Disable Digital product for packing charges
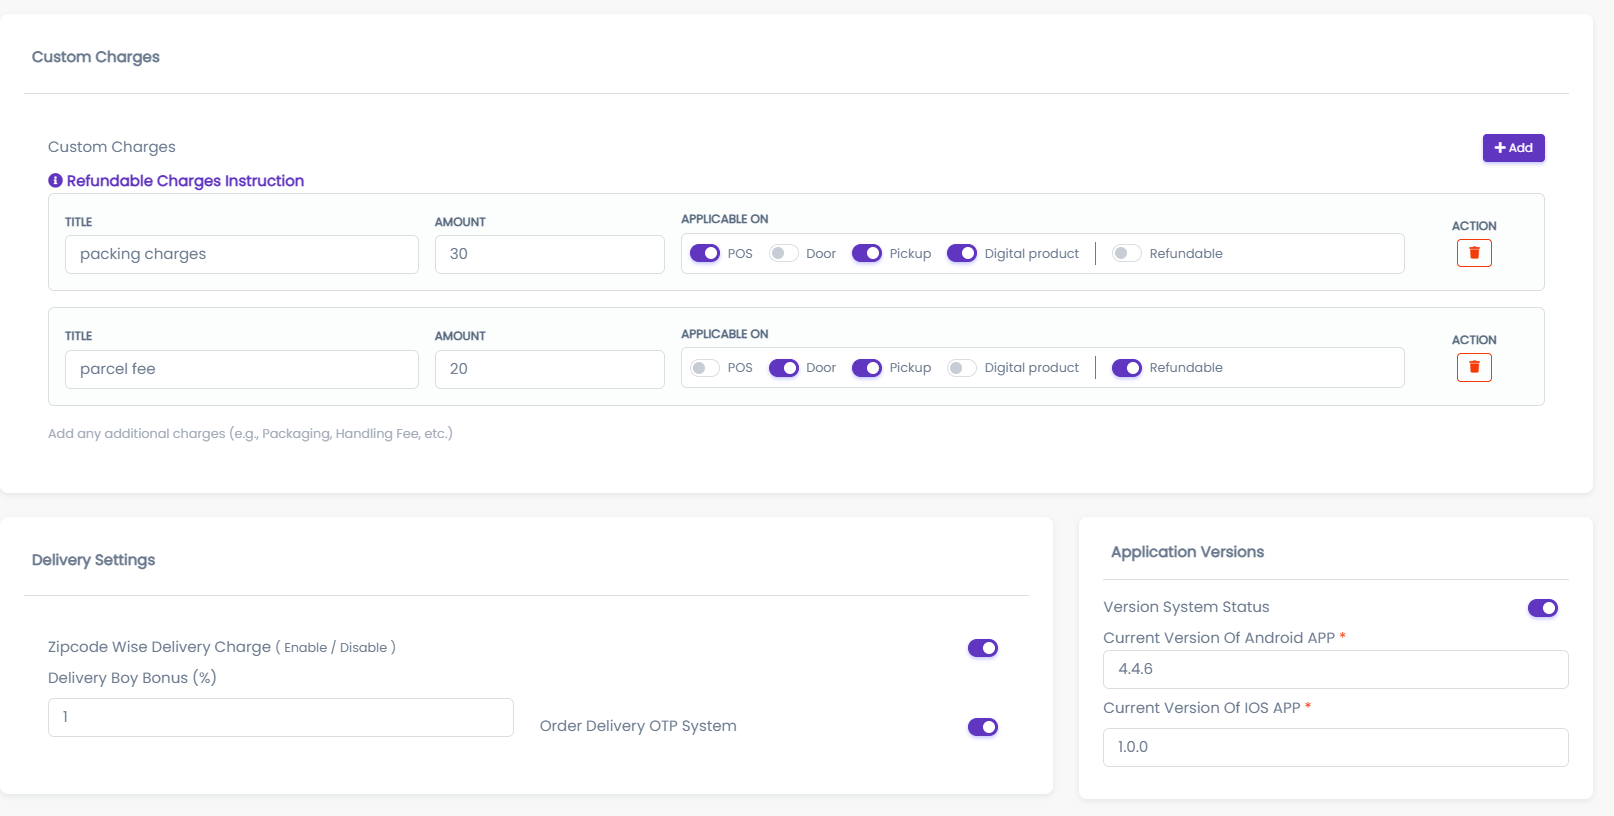The height and width of the screenshot is (816, 1614). click(x=962, y=253)
